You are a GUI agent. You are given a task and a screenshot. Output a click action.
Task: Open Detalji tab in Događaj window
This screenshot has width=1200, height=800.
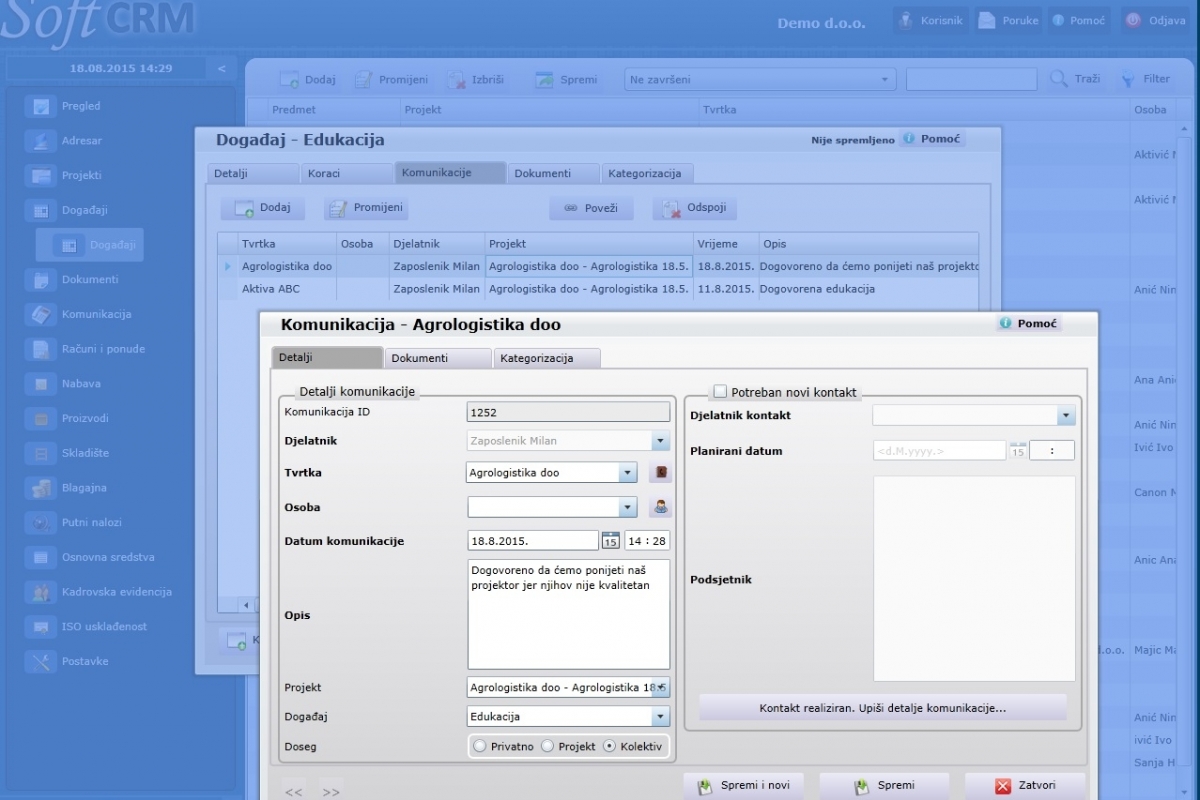pyautogui.click(x=253, y=173)
